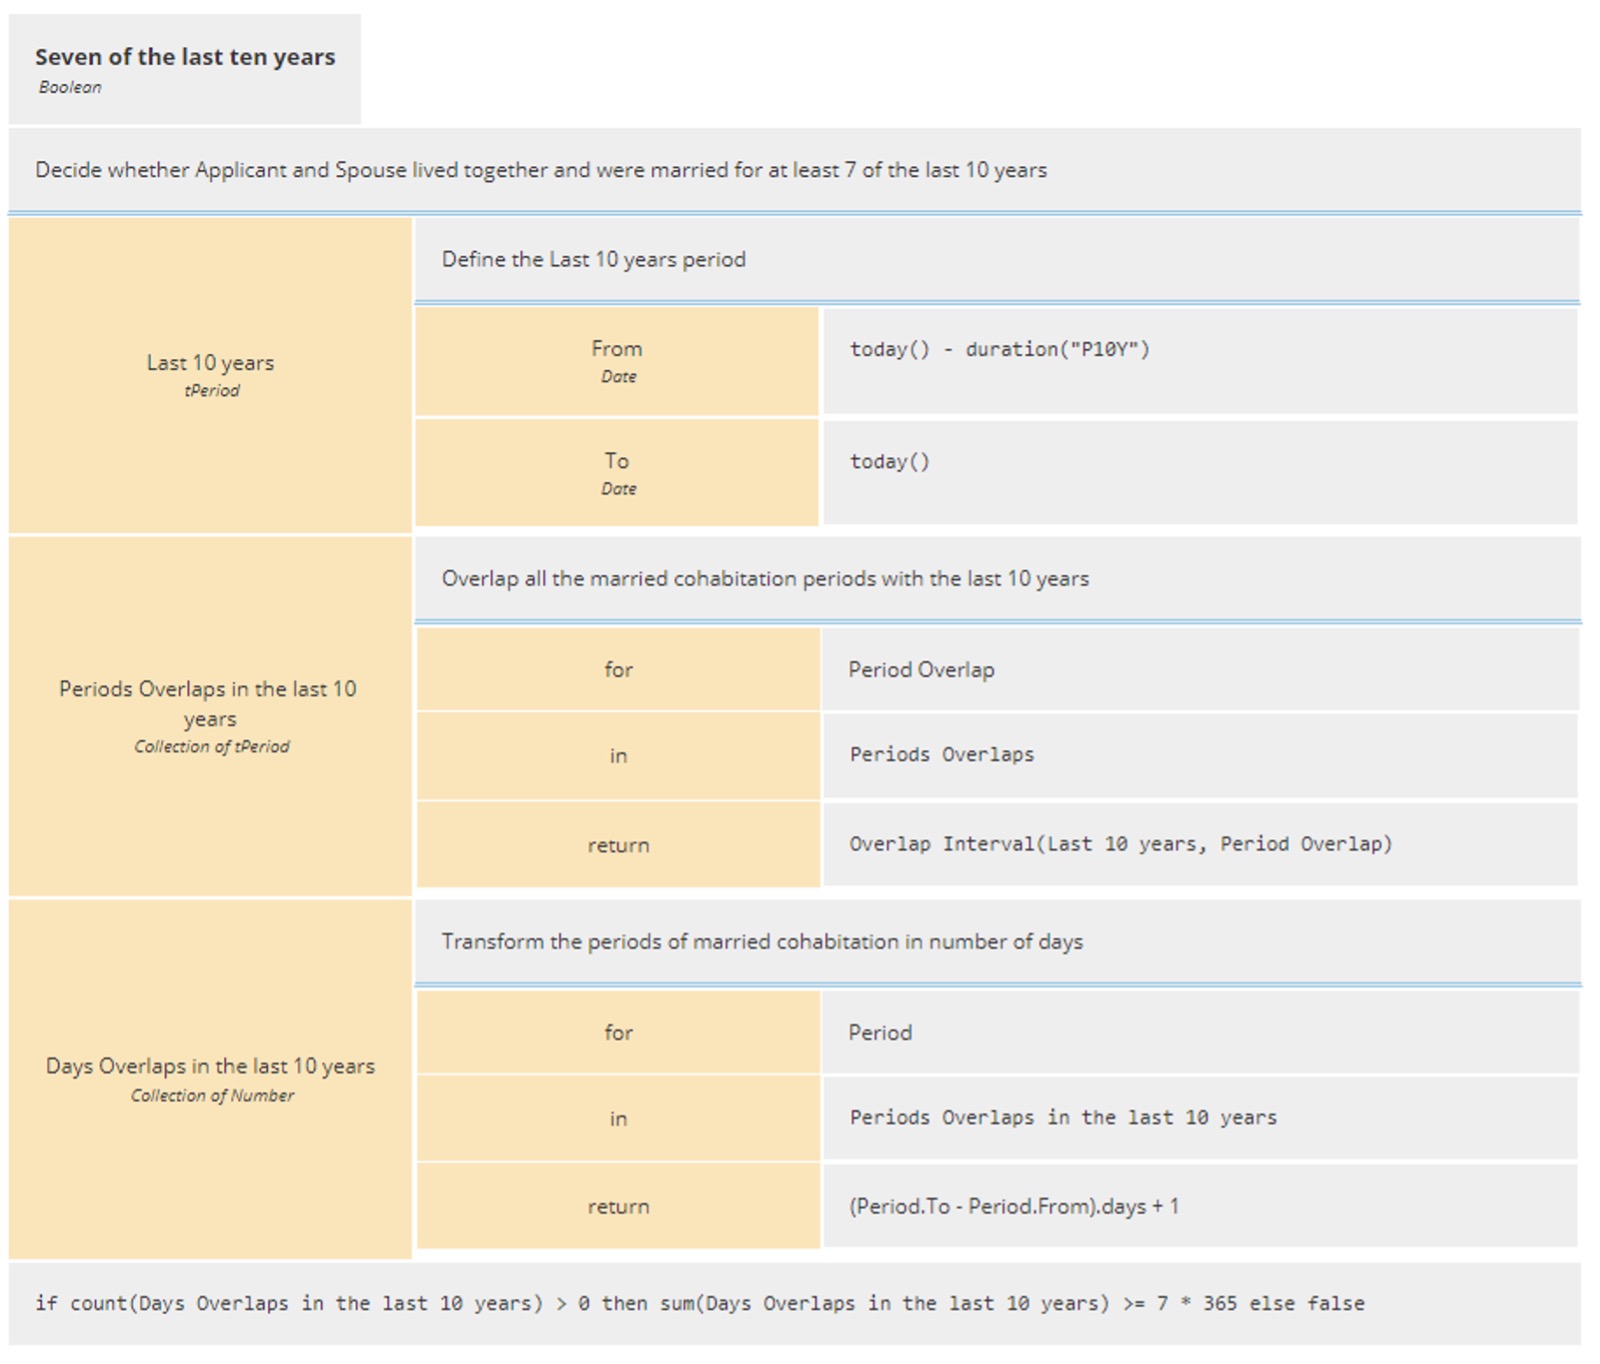This screenshot has width=1600, height=1364.
Task: Click the 'Transform the periods of married cohabitation' annotation
Action: pos(762,942)
